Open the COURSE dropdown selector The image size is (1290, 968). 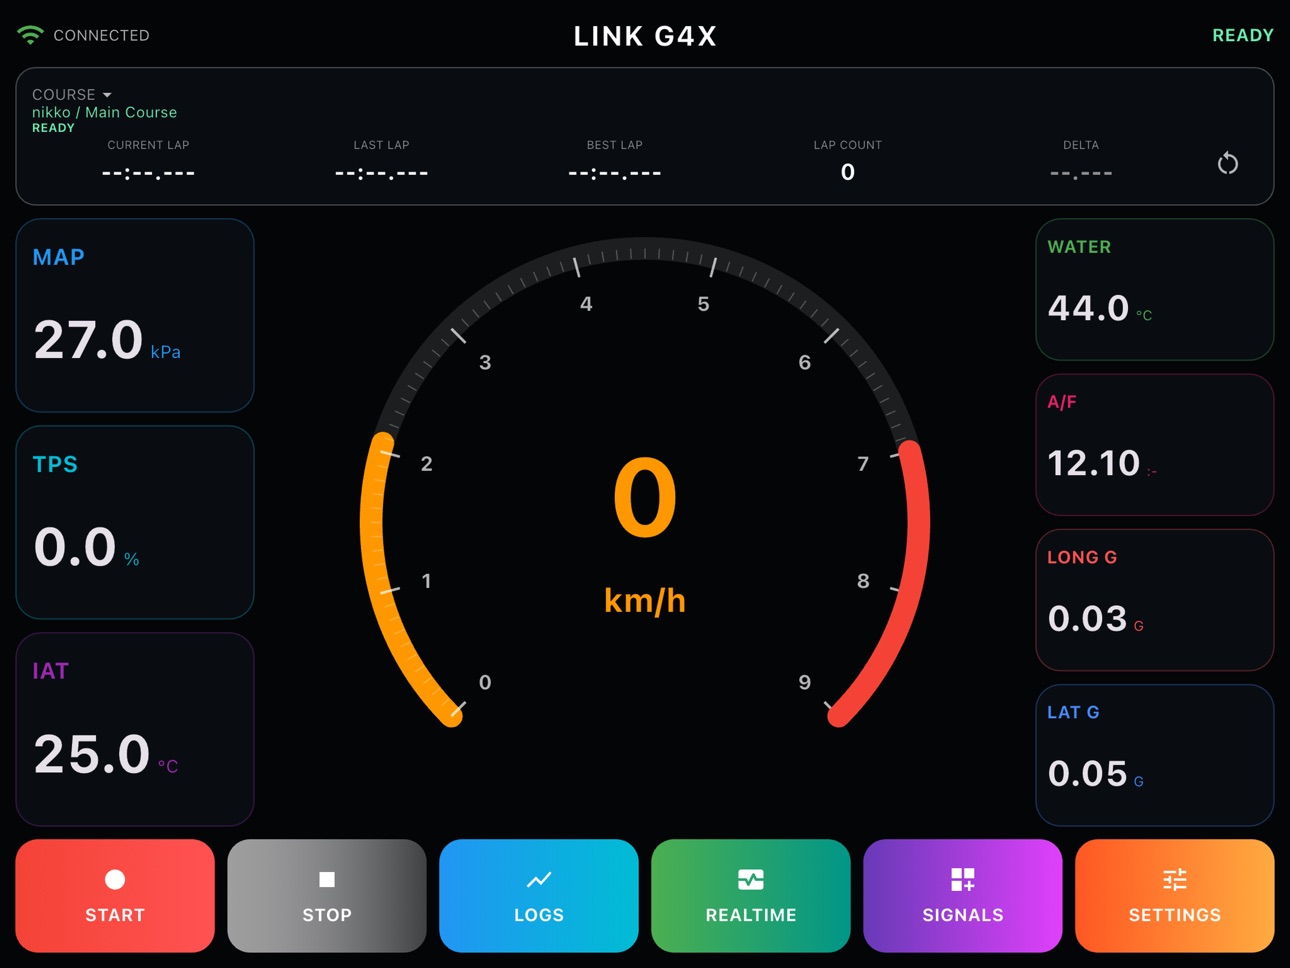click(x=72, y=94)
